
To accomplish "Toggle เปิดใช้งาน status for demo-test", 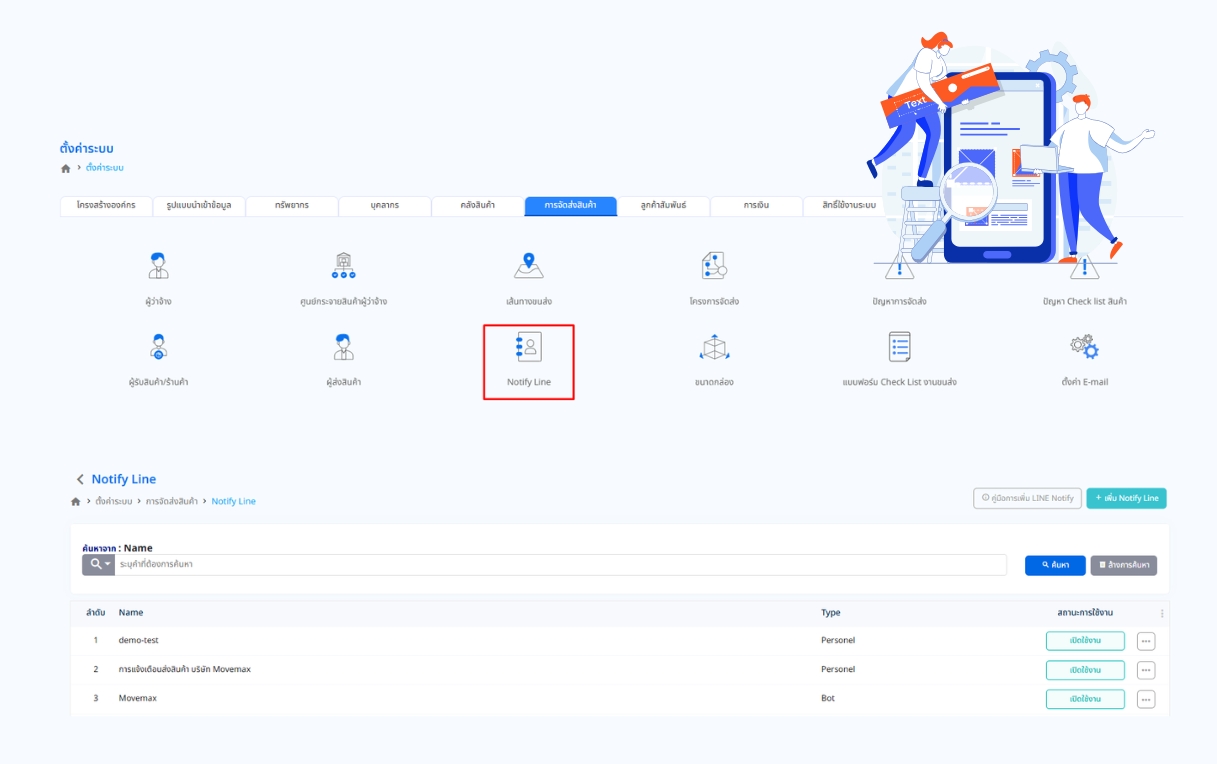I will coord(1084,641).
